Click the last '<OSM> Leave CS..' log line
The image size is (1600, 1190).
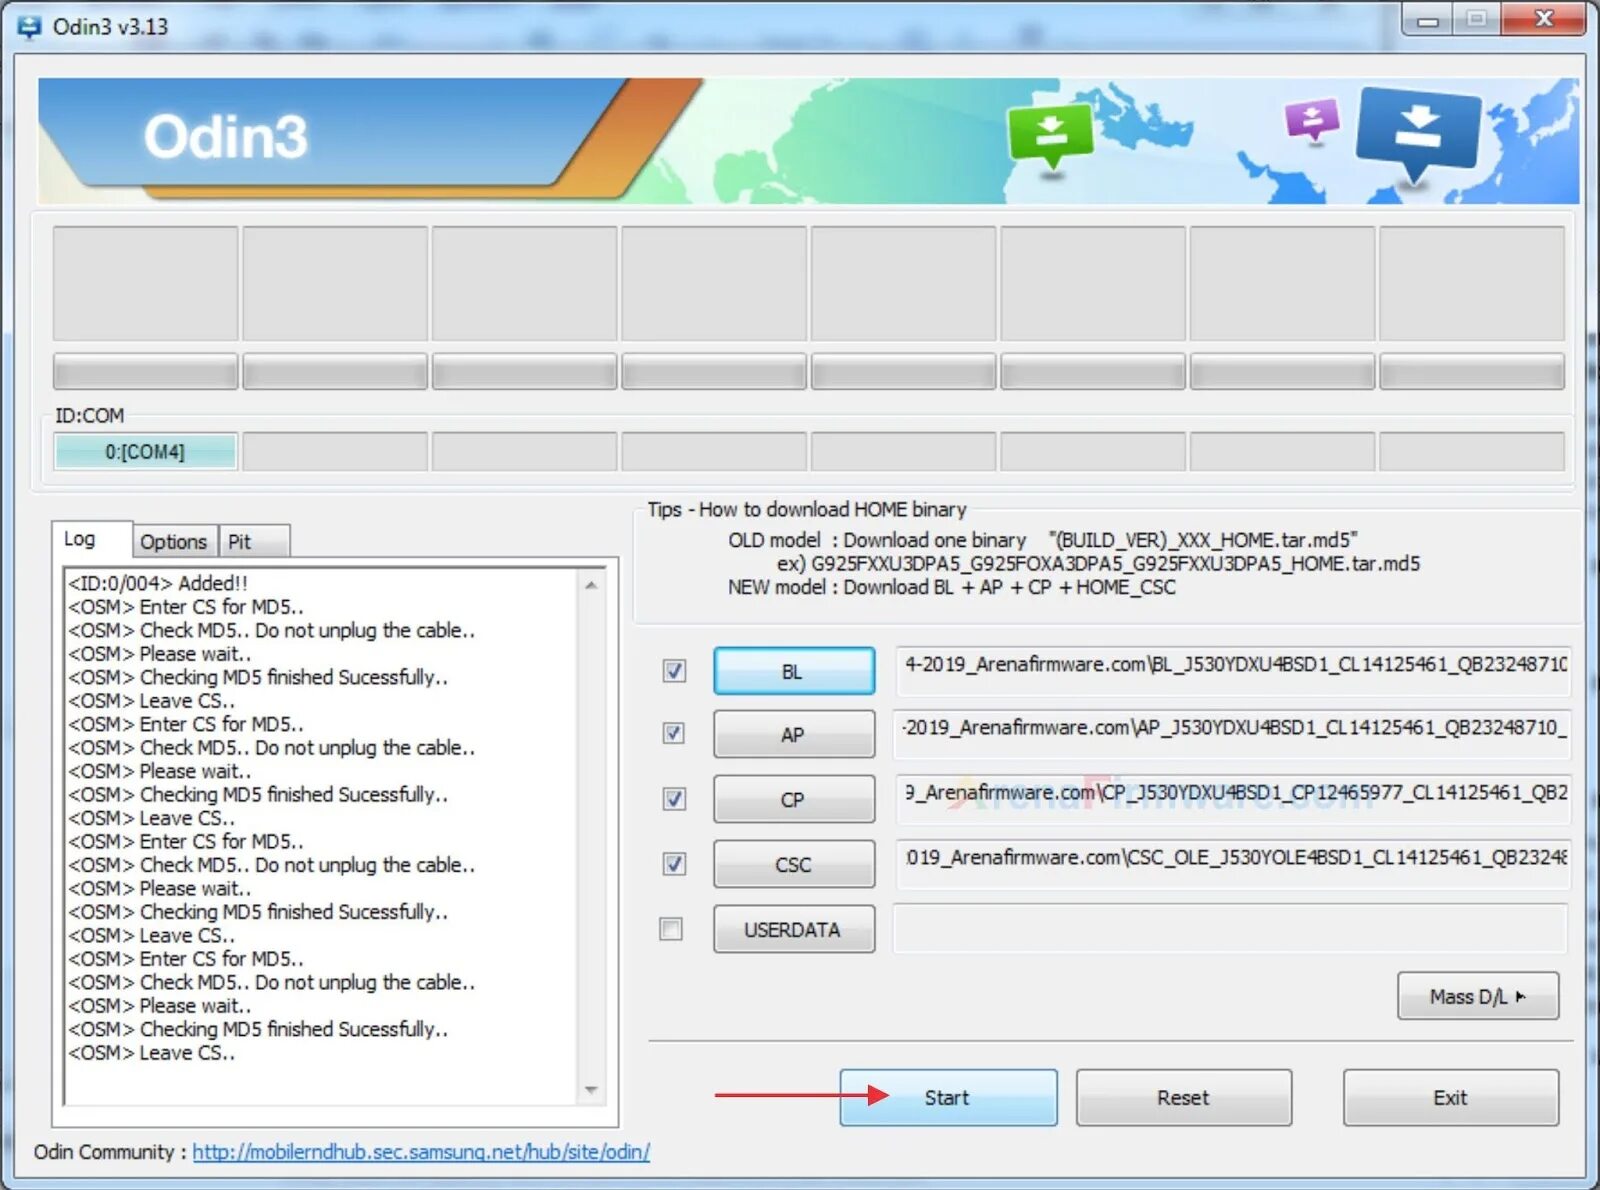[x=151, y=1053]
